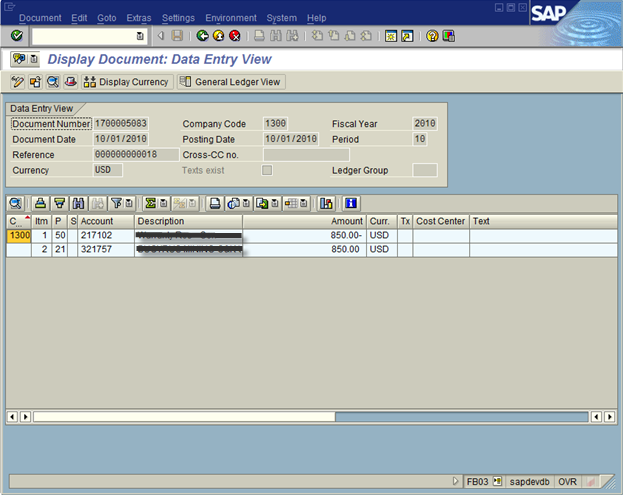The width and height of the screenshot is (623, 495).
Task: Open the Document menu
Action: [x=40, y=18]
